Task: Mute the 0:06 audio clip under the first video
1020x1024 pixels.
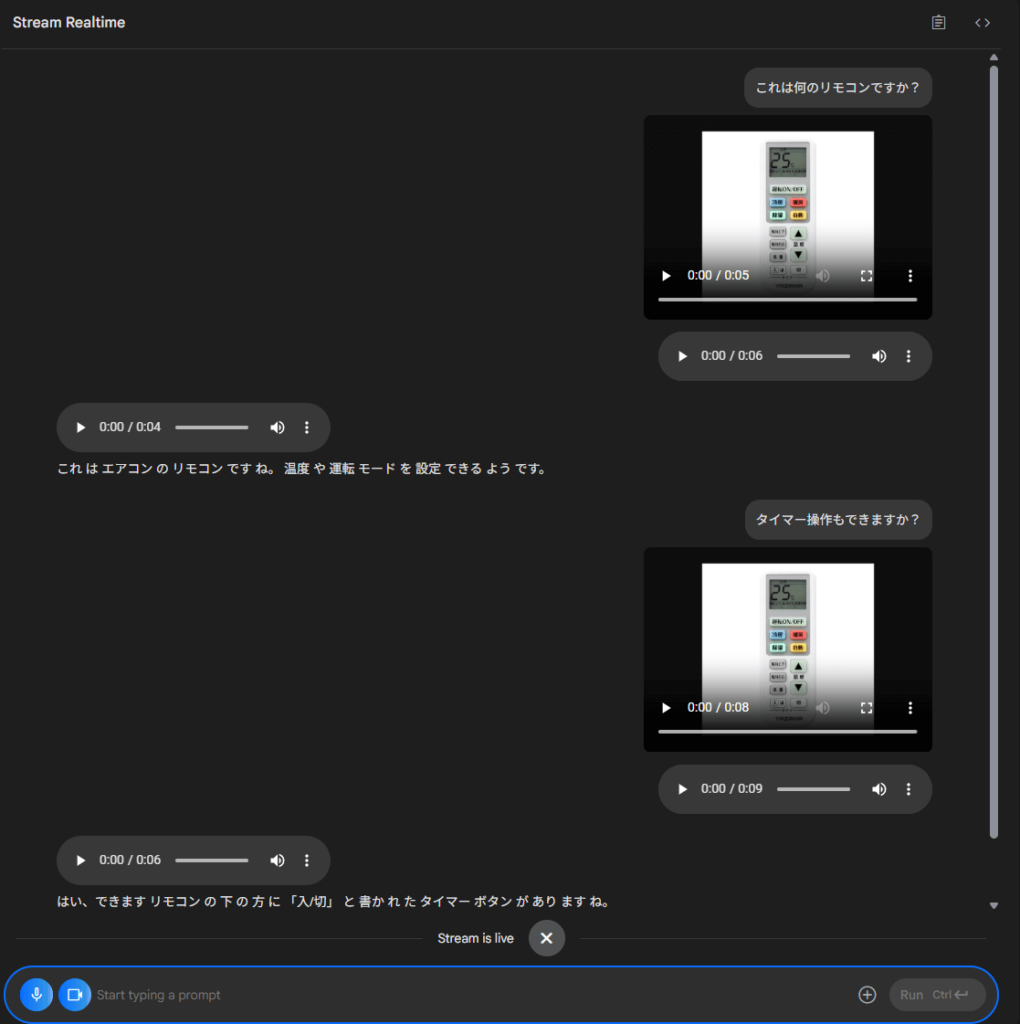Action: point(879,356)
